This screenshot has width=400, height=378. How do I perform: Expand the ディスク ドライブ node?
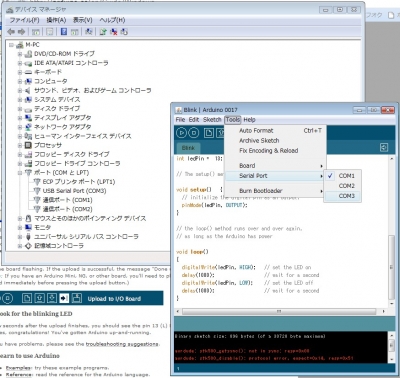click(x=20, y=109)
